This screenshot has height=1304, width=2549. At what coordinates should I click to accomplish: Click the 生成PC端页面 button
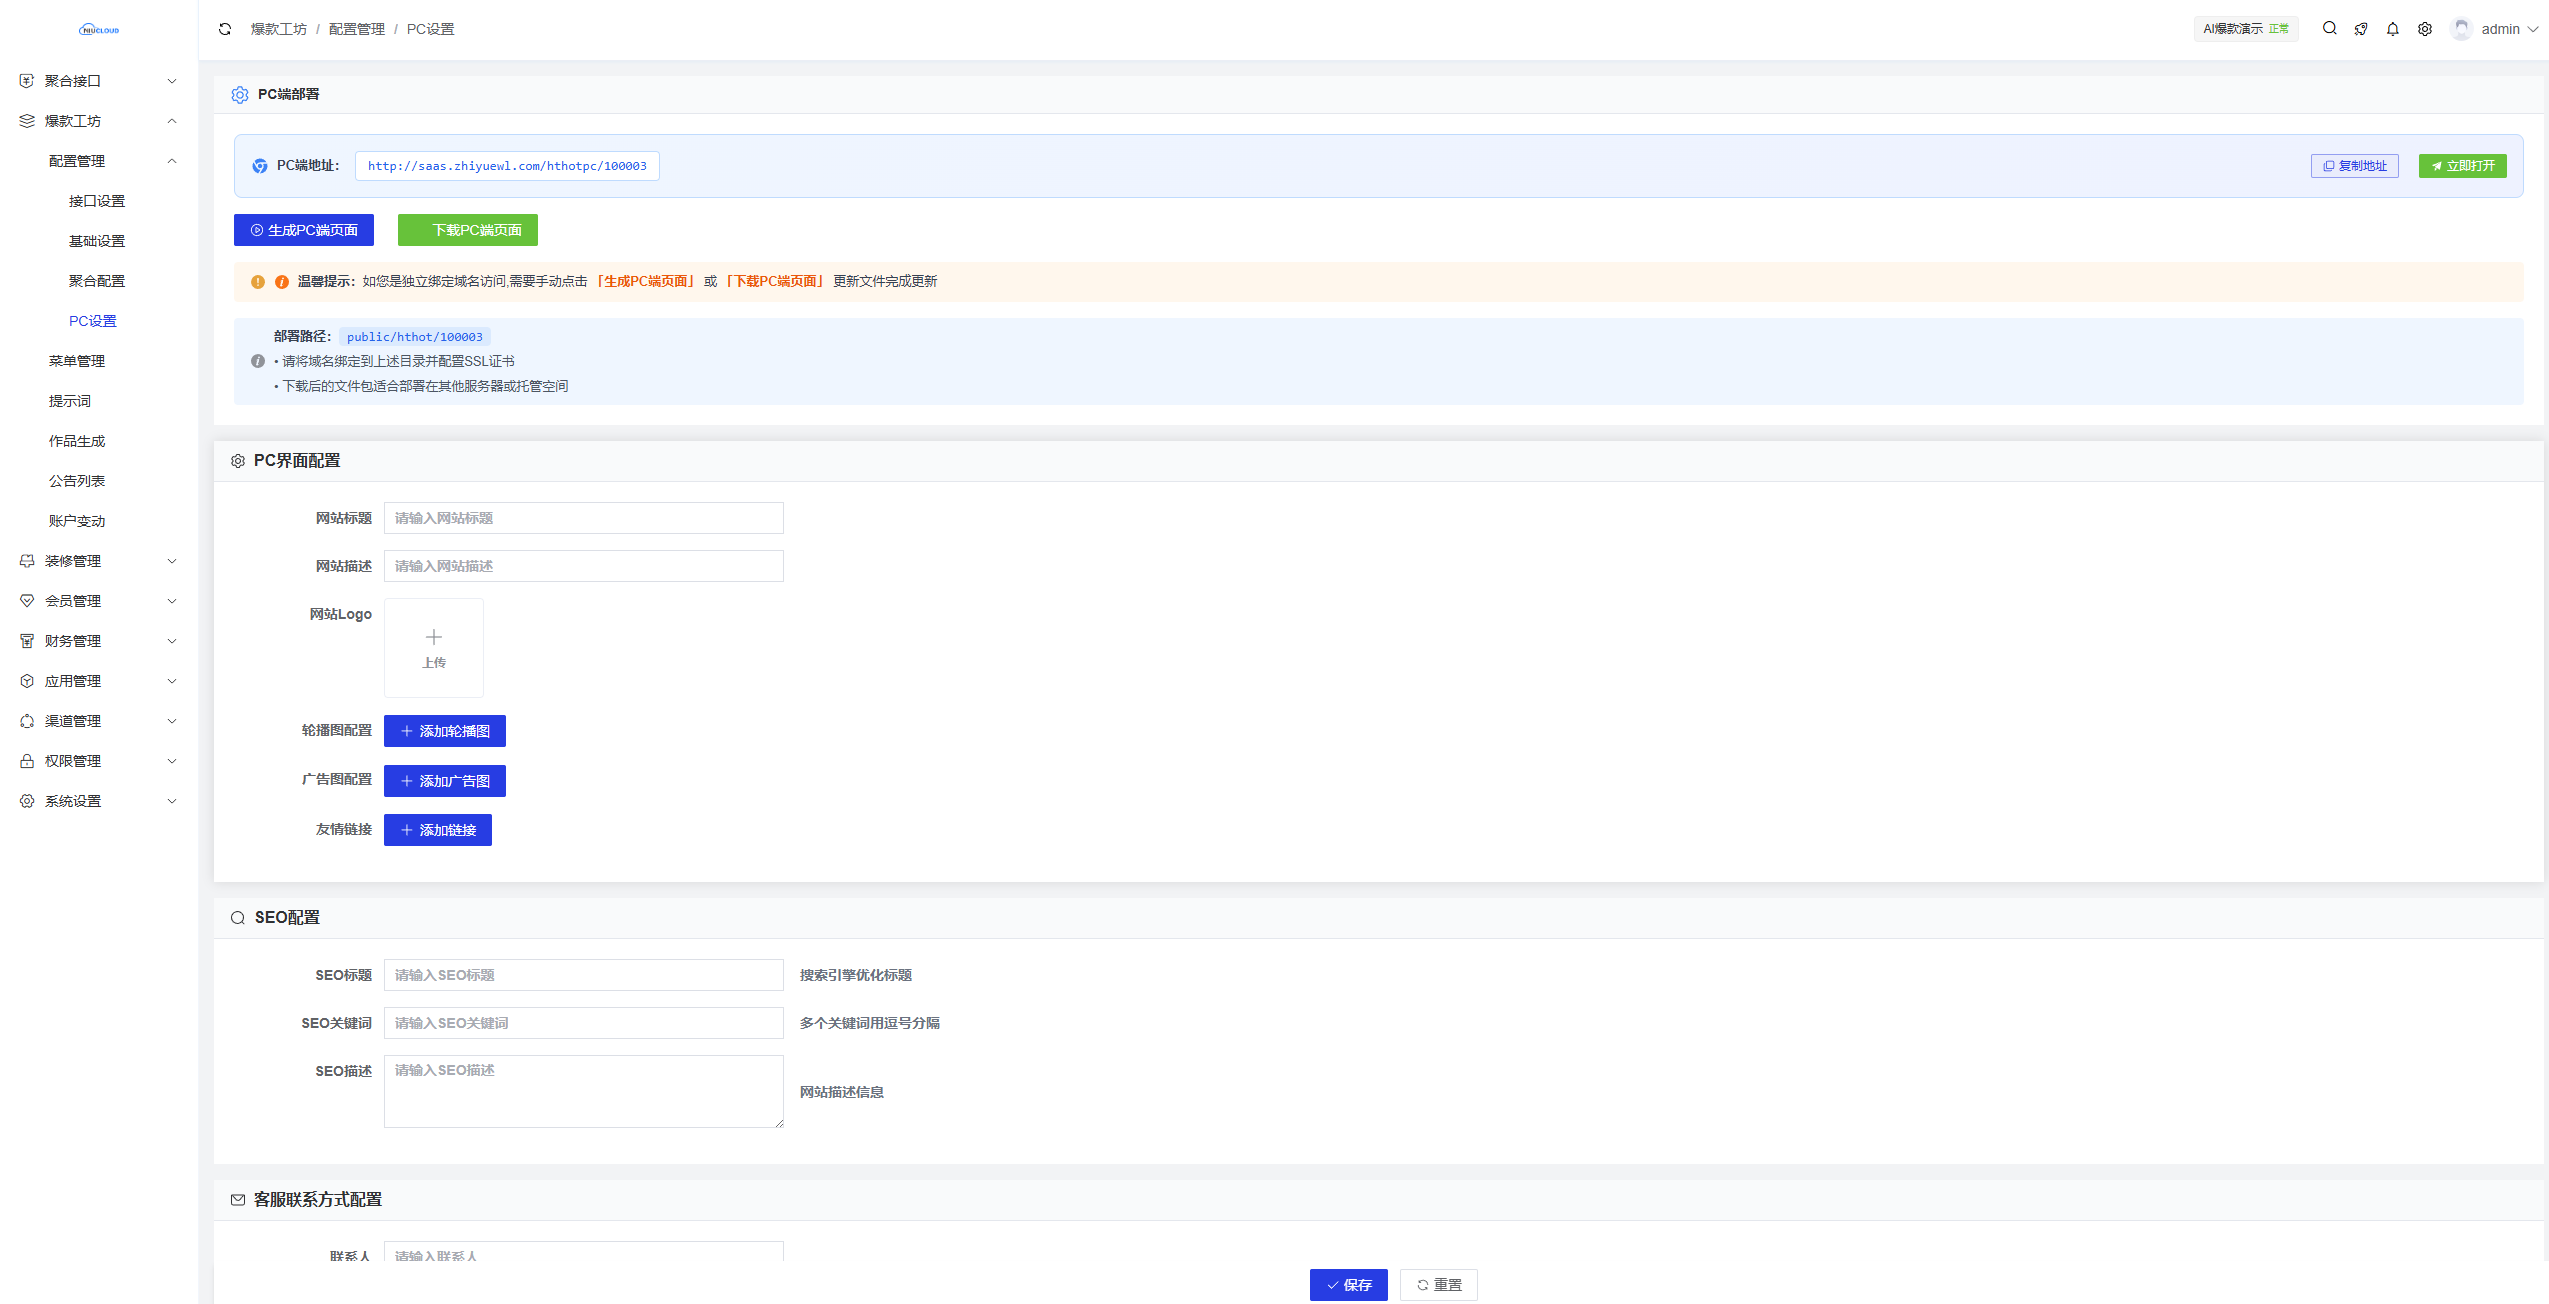pos(304,230)
